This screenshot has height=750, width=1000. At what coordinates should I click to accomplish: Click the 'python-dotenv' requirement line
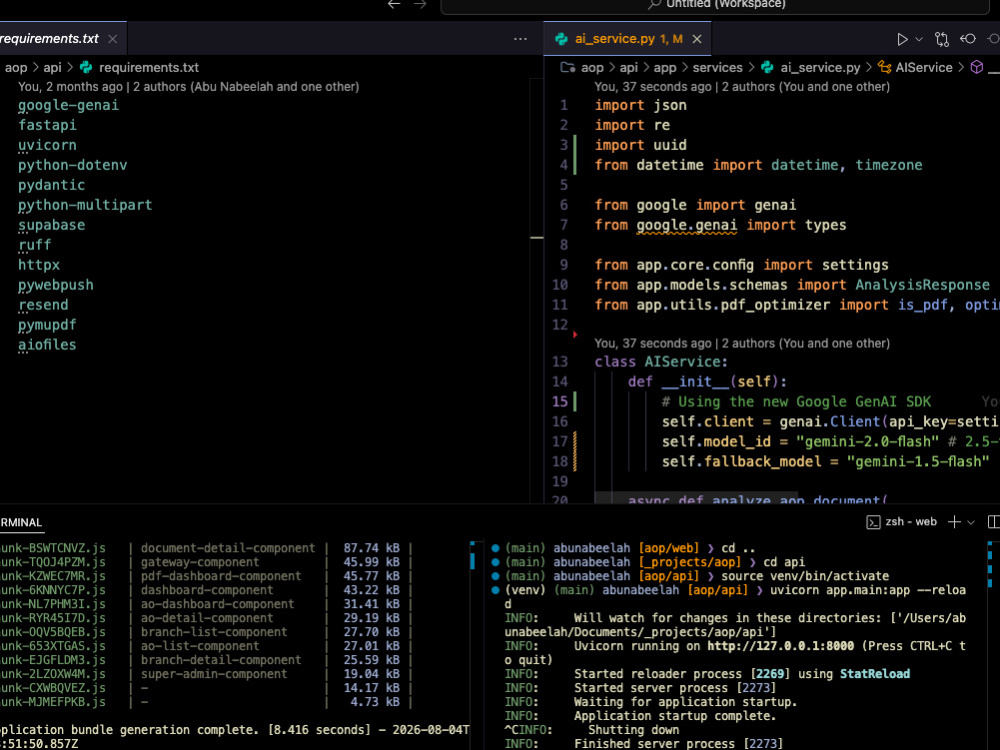point(73,165)
